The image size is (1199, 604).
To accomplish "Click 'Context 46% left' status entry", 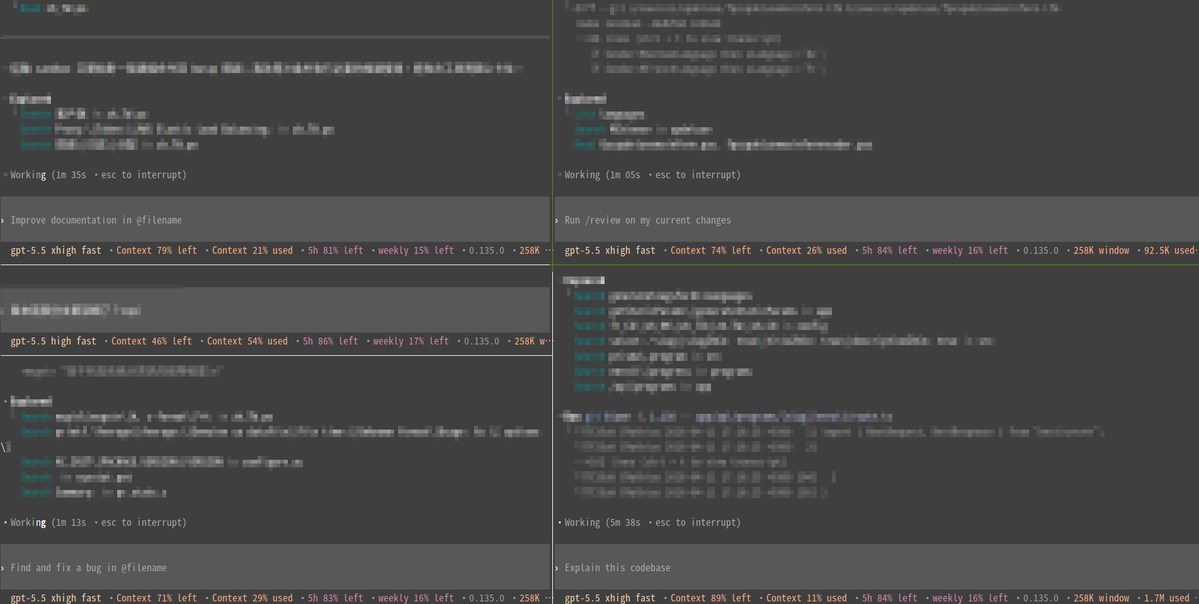I will [x=151, y=342].
